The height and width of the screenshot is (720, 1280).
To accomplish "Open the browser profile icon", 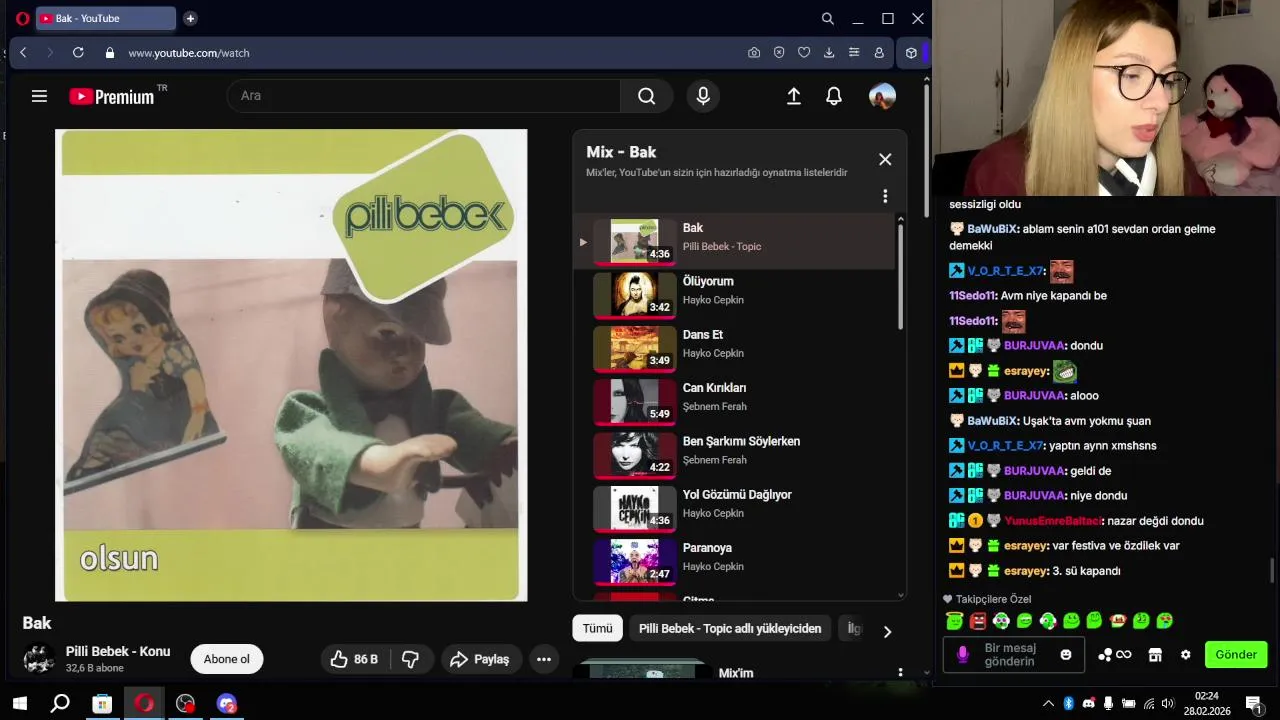I will 879,53.
